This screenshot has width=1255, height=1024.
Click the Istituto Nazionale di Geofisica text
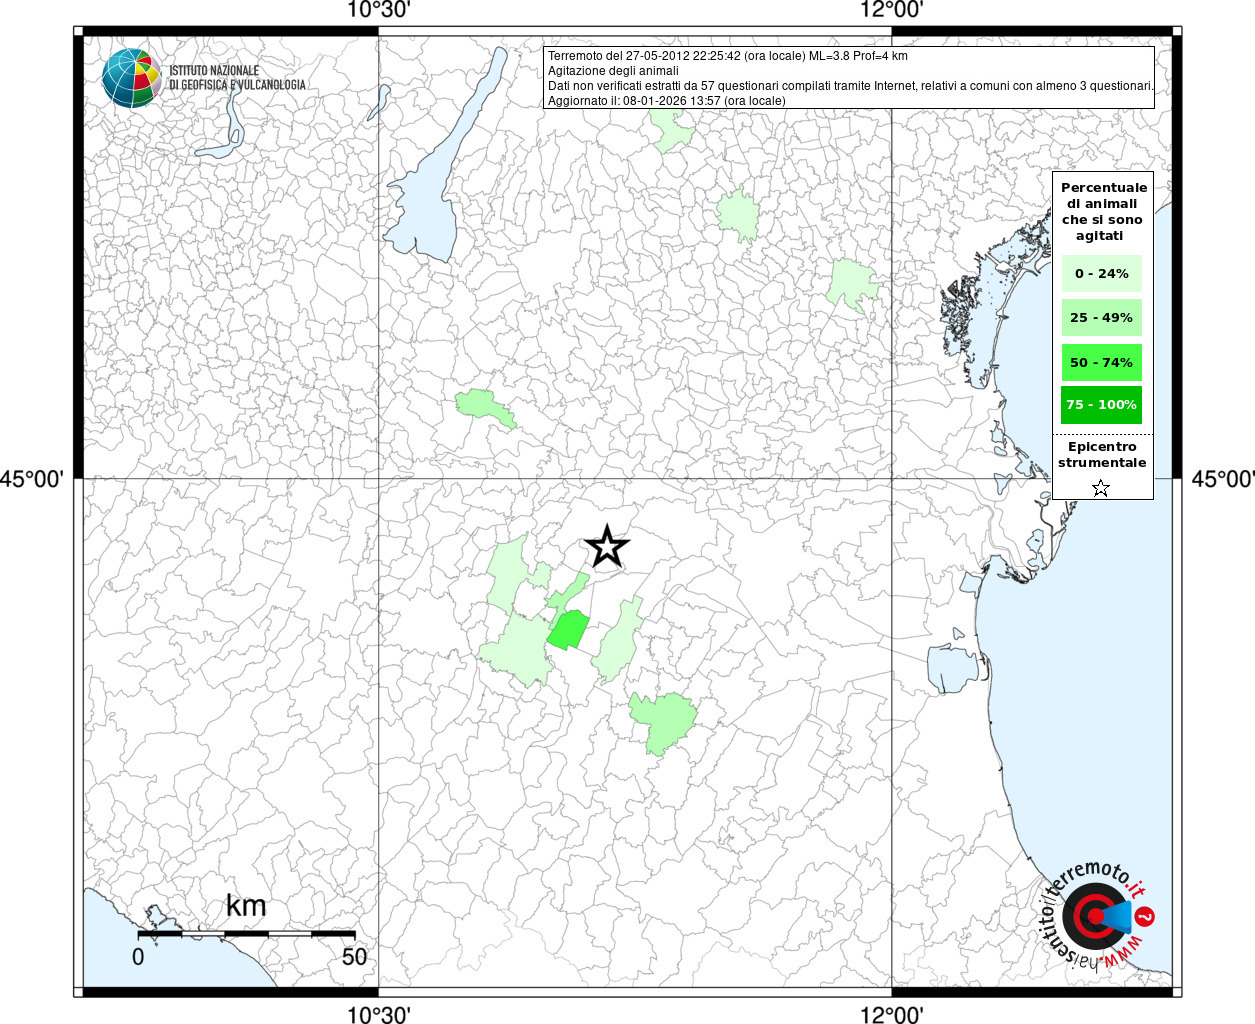[x=237, y=78]
